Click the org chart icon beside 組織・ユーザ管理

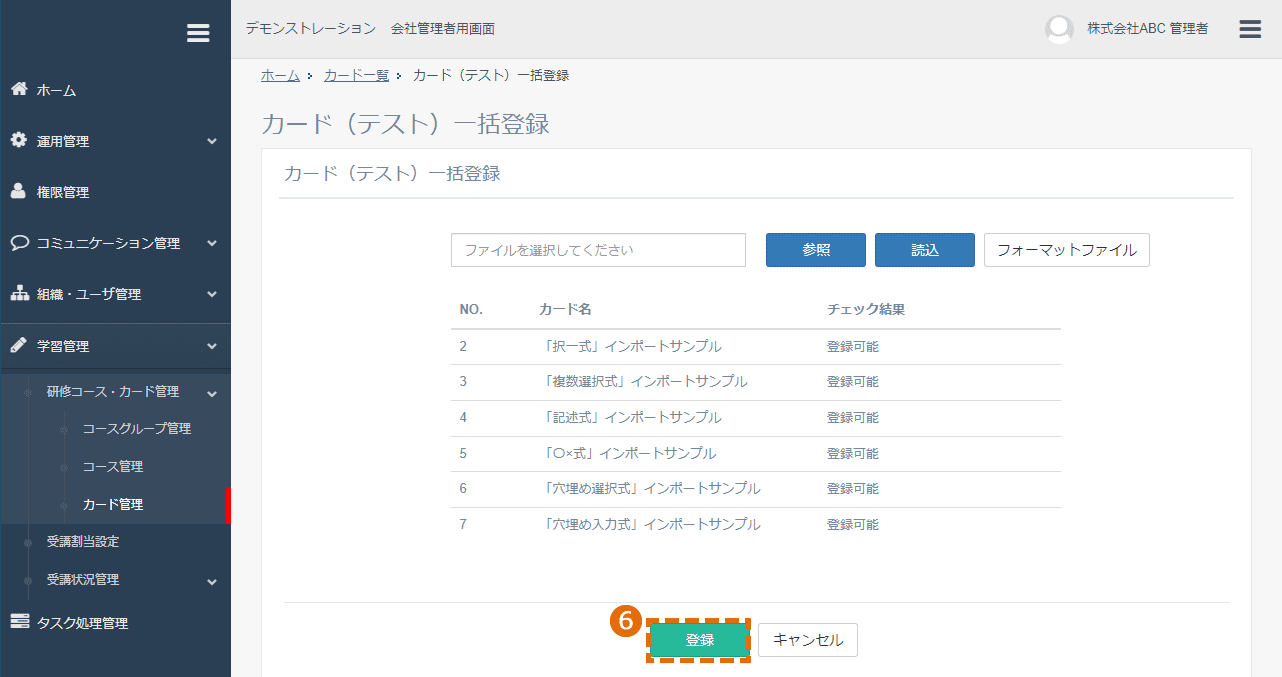coord(19,293)
